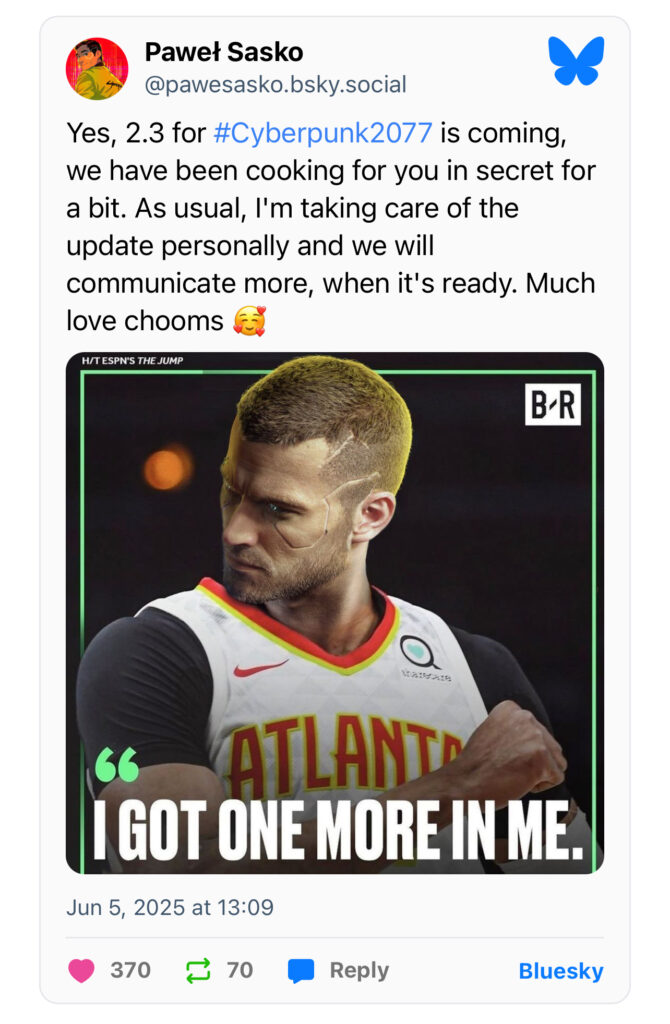This screenshot has width=670, height=1024.
Task: Click the green quotation mark graphic
Action: coord(117,765)
